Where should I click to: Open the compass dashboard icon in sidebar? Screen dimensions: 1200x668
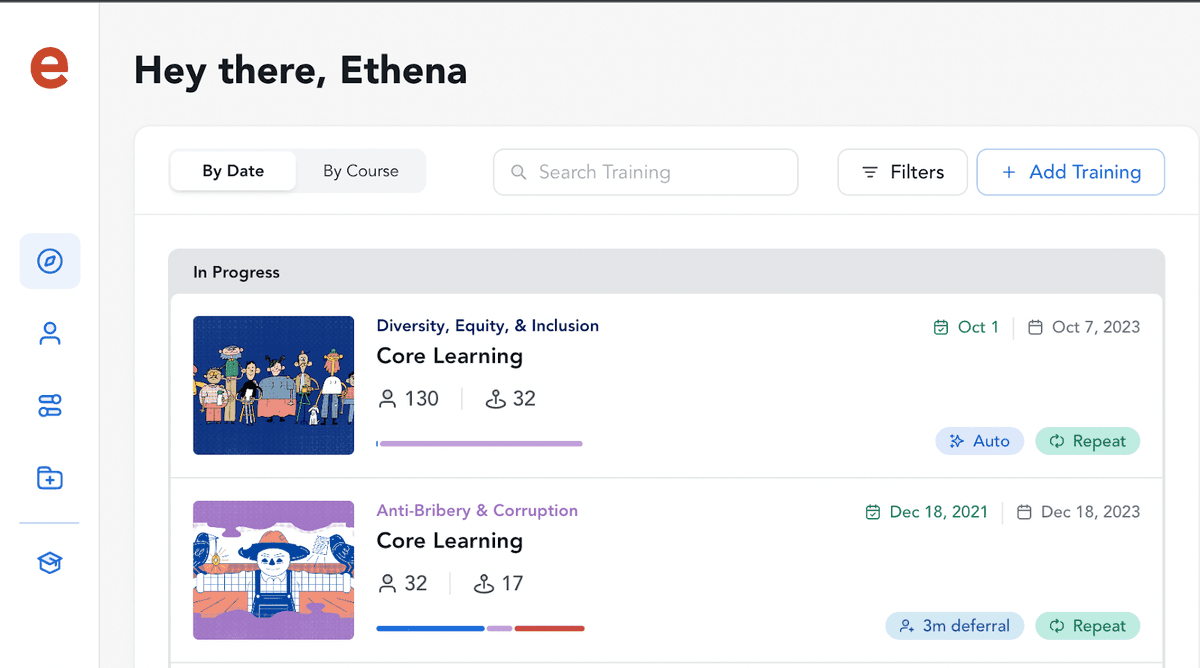tap(50, 261)
